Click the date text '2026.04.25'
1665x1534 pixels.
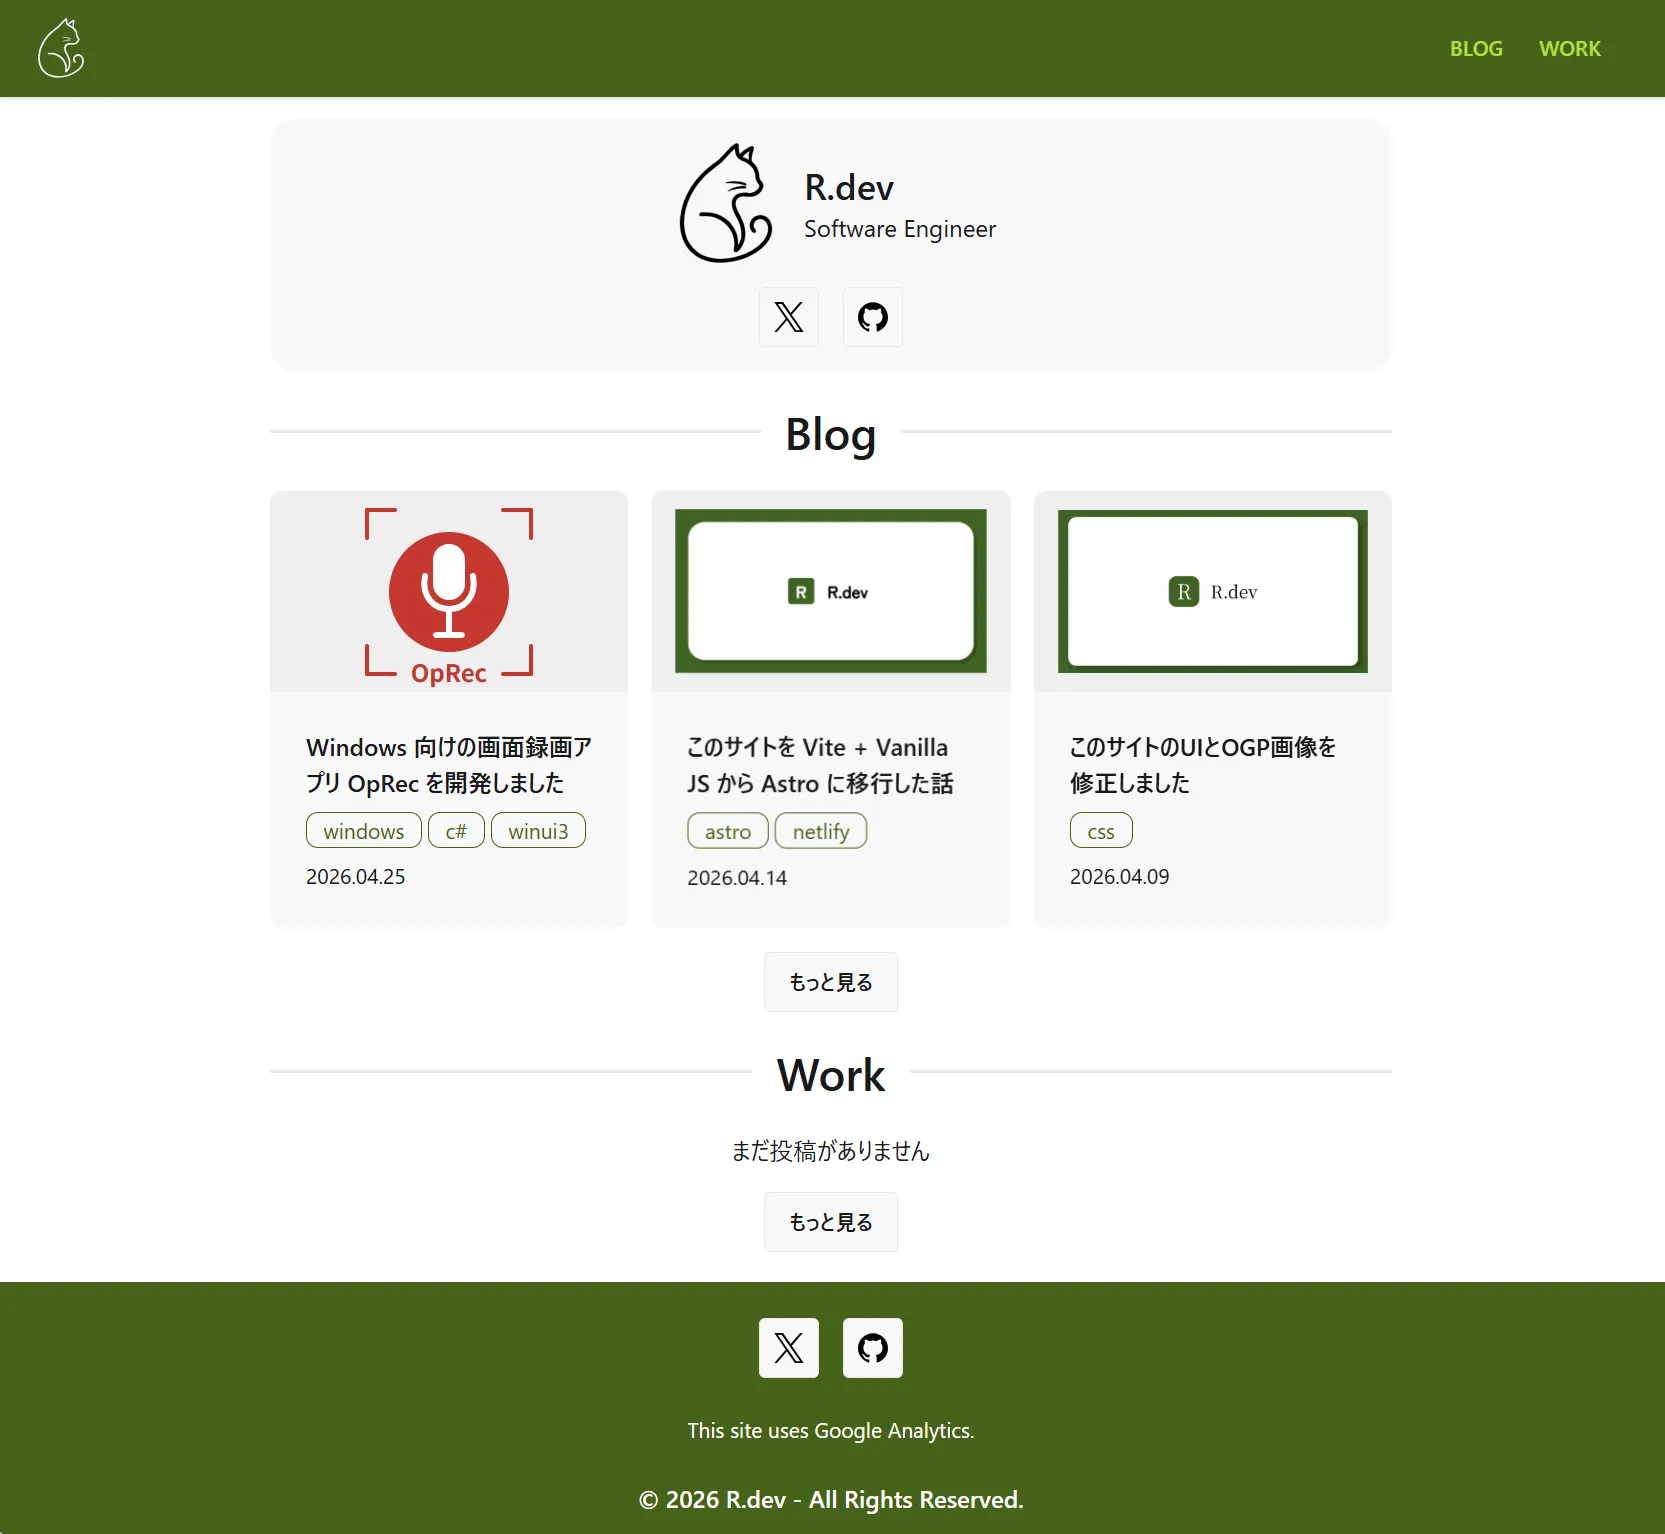click(x=356, y=877)
